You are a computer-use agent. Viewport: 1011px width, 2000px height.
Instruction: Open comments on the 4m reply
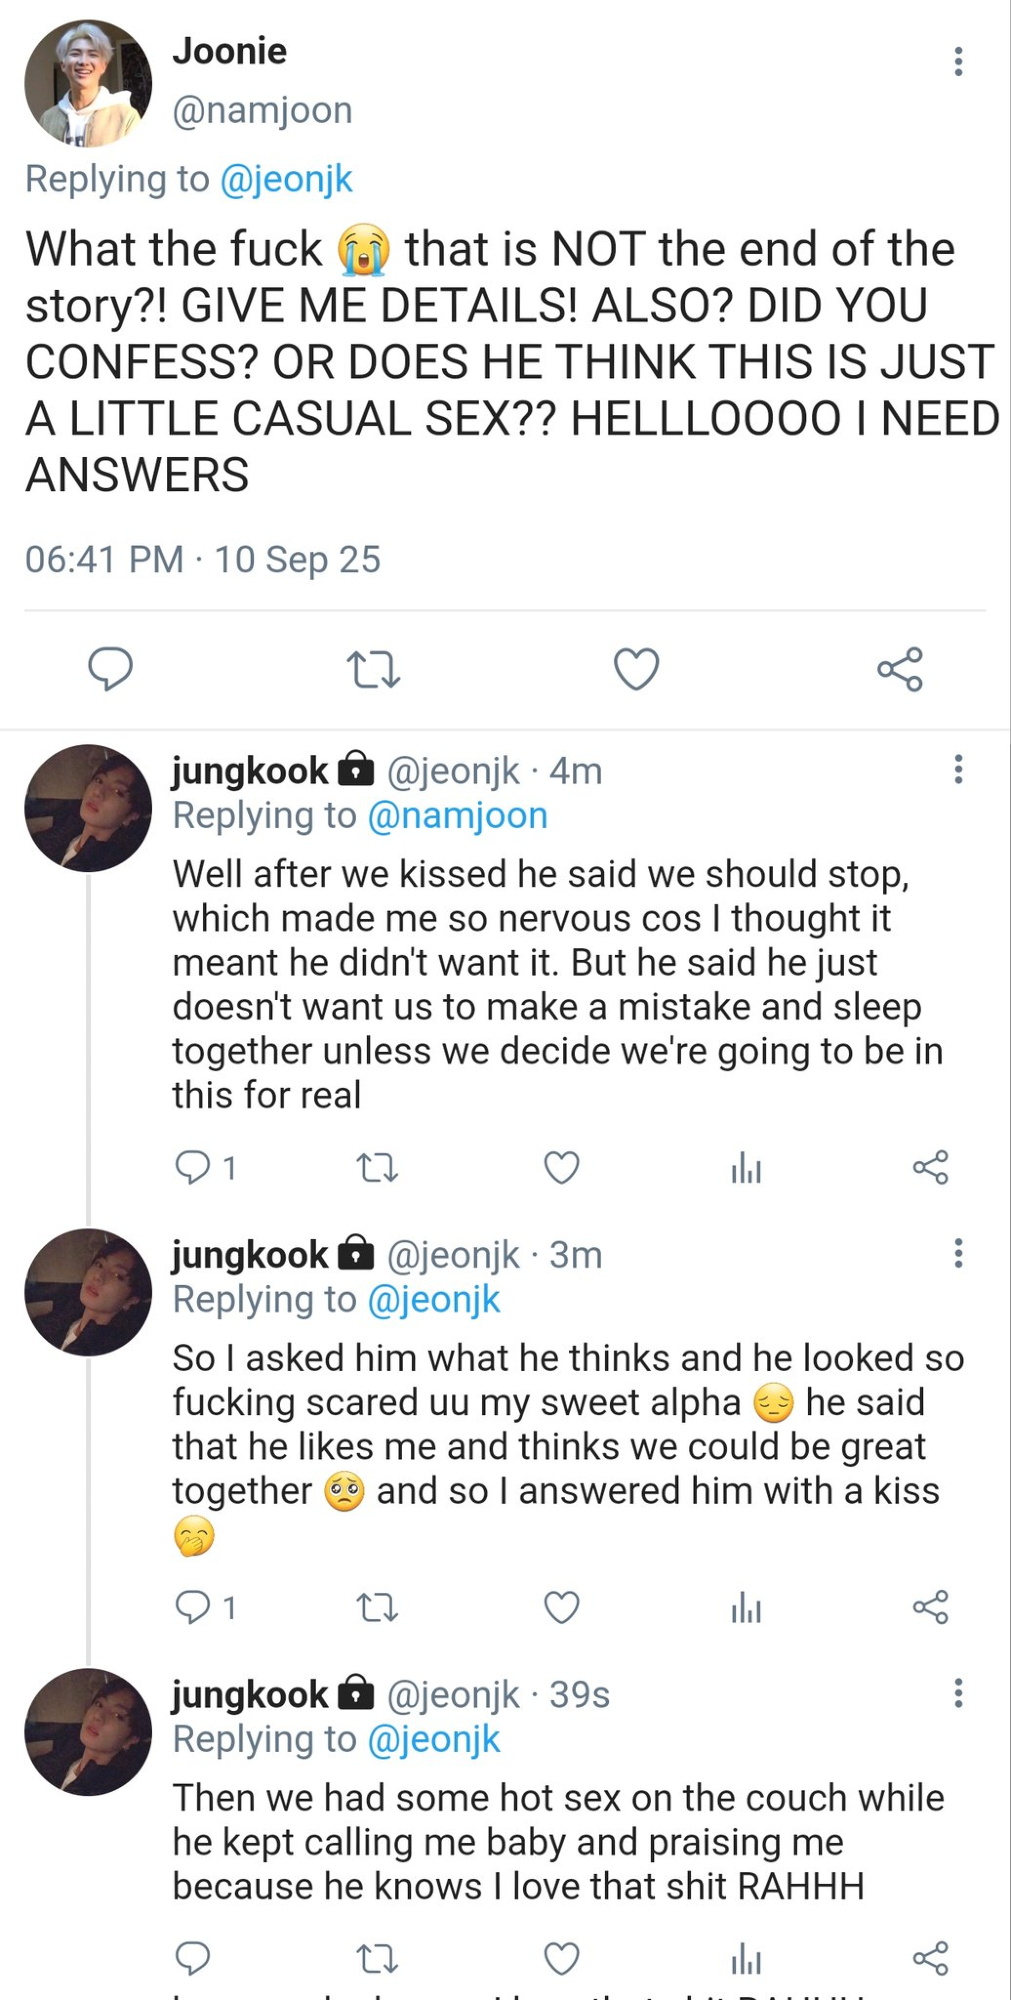click(x=192, y=1167)
